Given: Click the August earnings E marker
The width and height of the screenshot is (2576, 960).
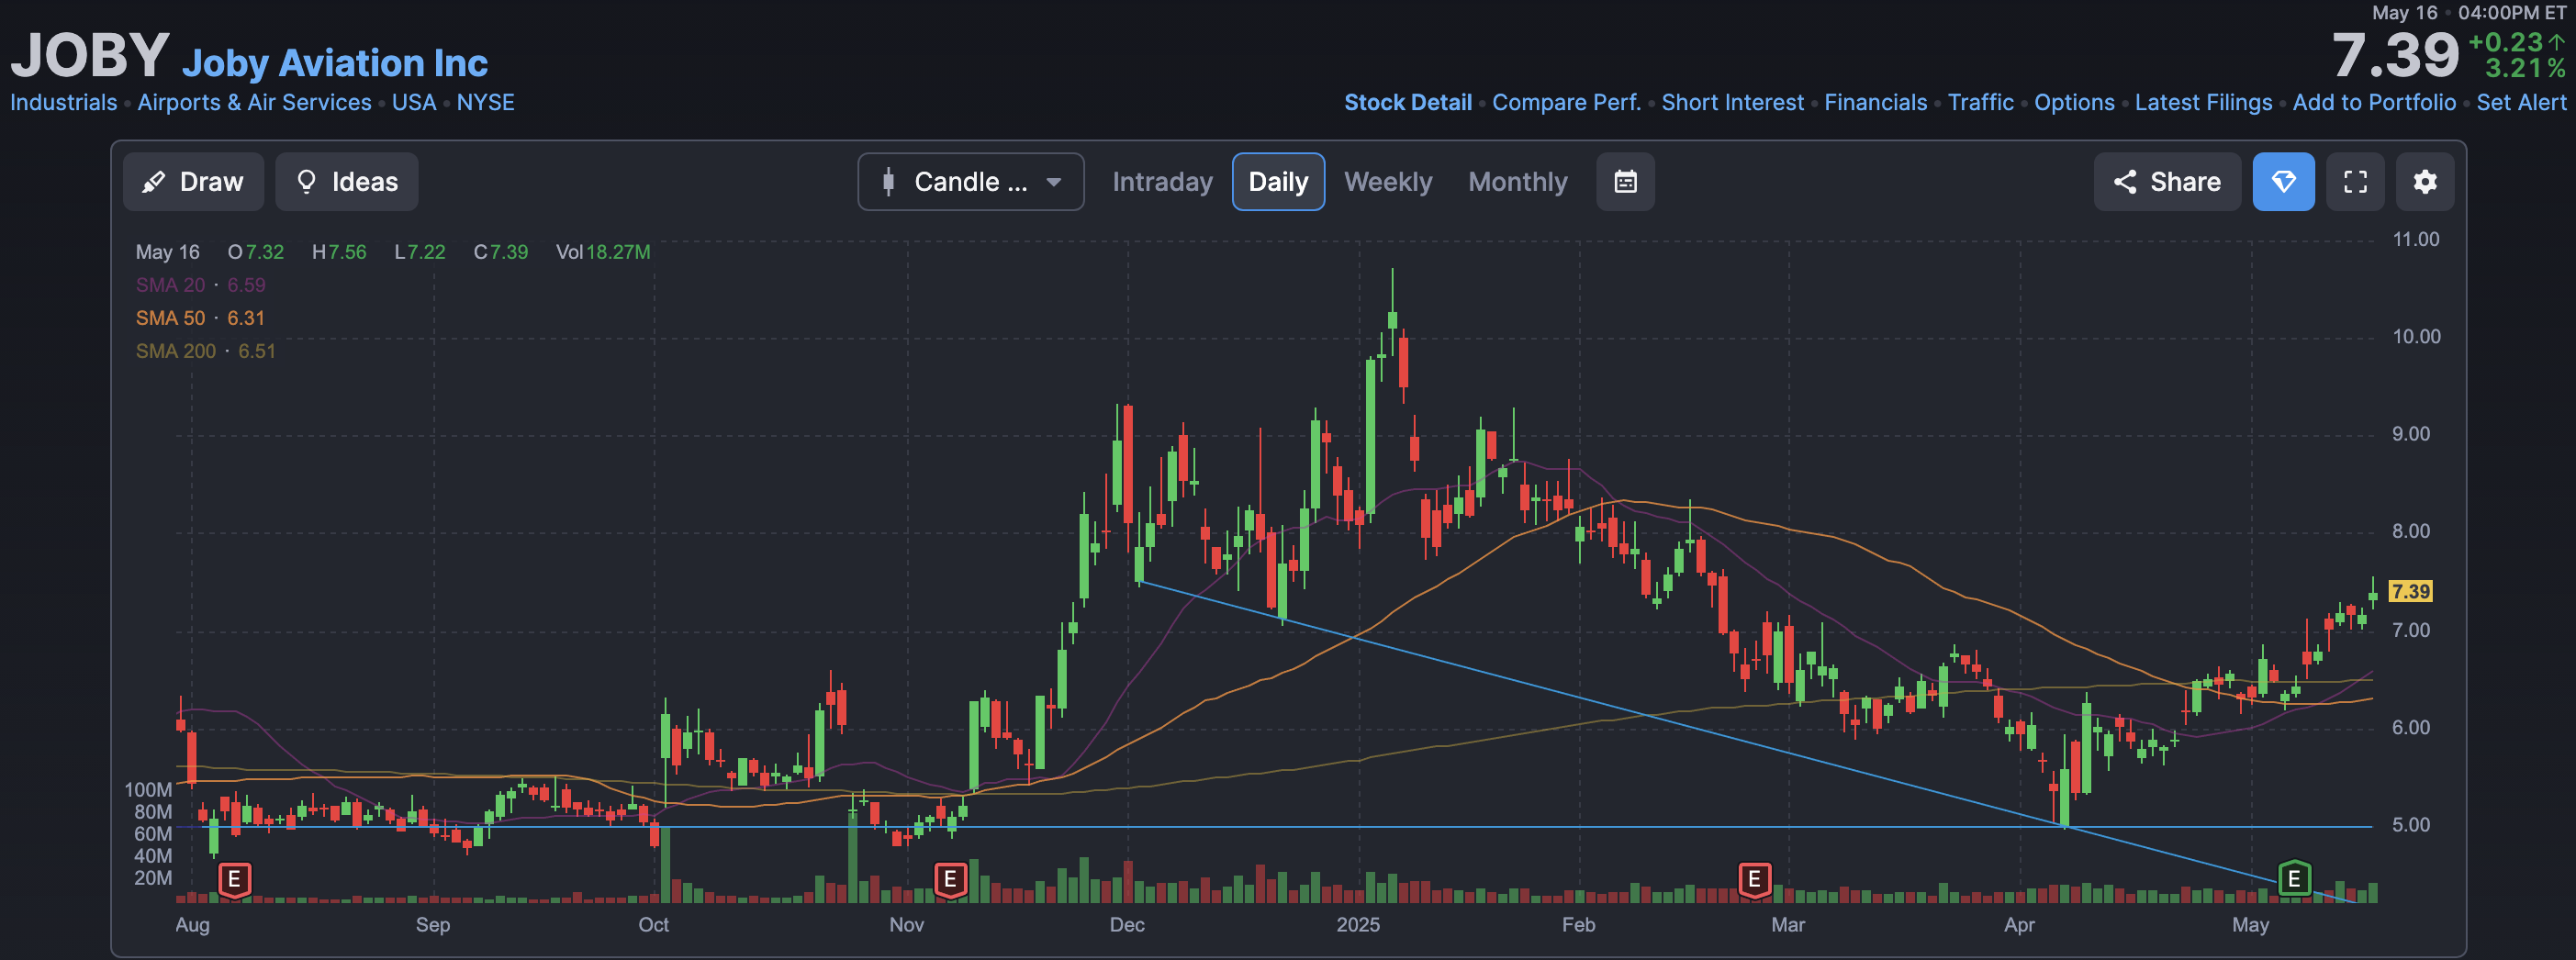Looking at the screenshot, I should (x=234, y=879).
